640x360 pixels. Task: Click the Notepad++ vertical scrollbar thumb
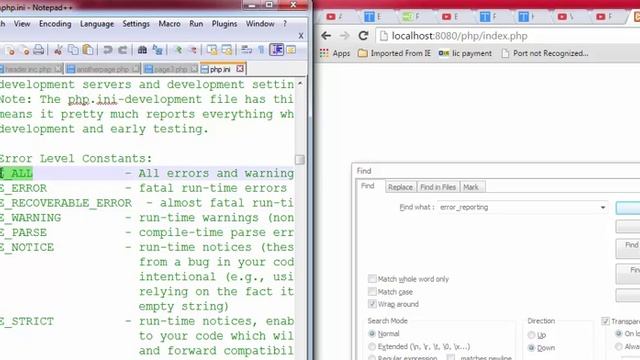pyautogui.click(x=300, y=159)
